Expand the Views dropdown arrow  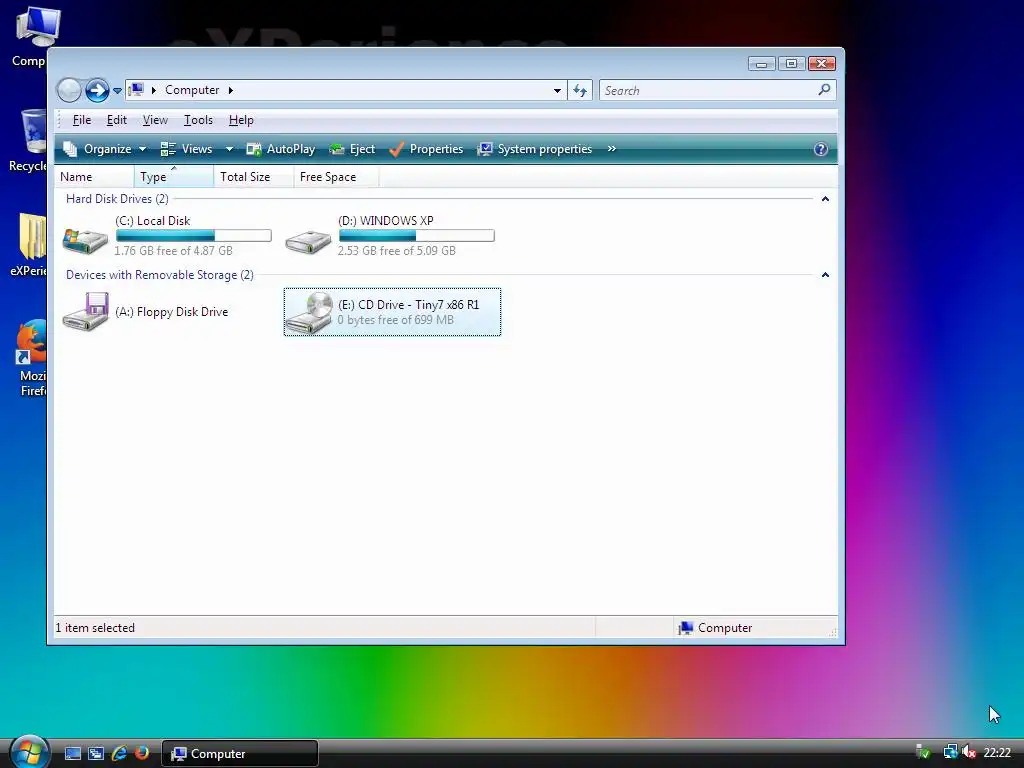pos(229,150)
